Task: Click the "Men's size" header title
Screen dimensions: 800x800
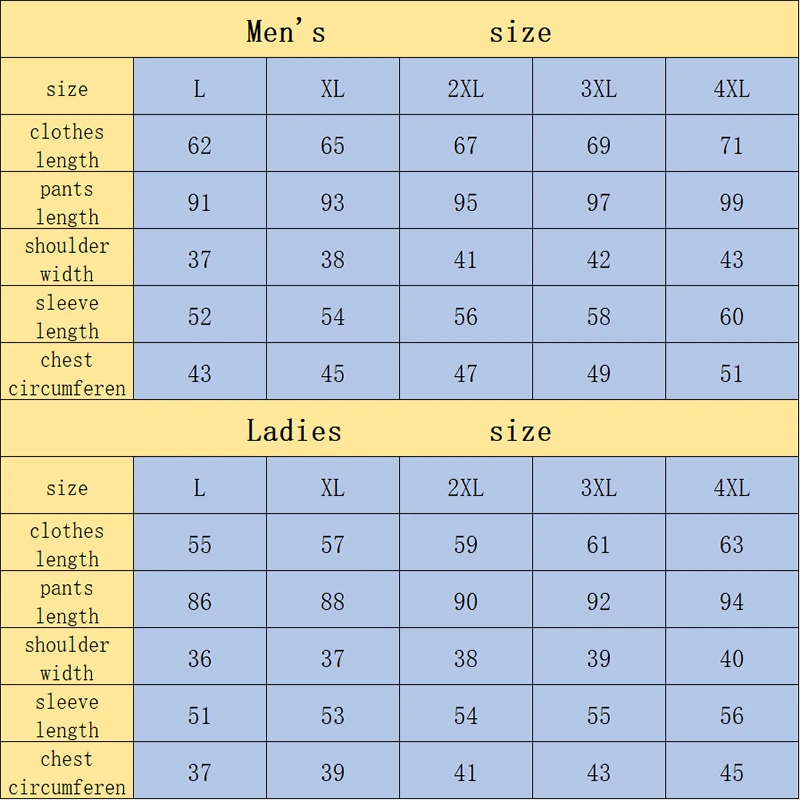Action: pos(399,32)
